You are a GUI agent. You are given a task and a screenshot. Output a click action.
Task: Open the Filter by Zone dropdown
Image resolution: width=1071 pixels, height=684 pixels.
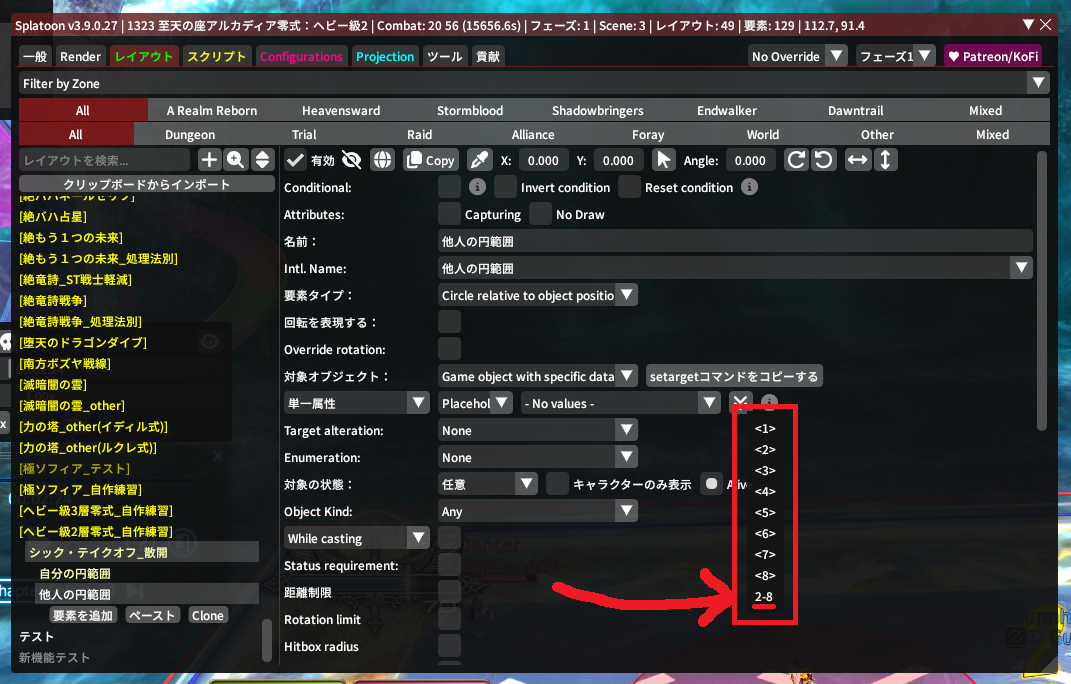coord(534,84)
